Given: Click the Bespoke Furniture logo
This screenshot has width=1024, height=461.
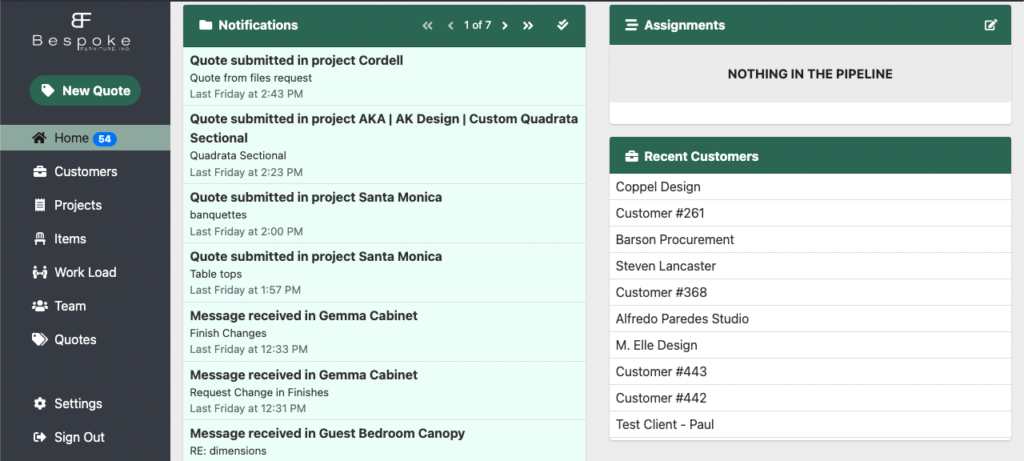Looking at the screenshot, I should (82, 31).
